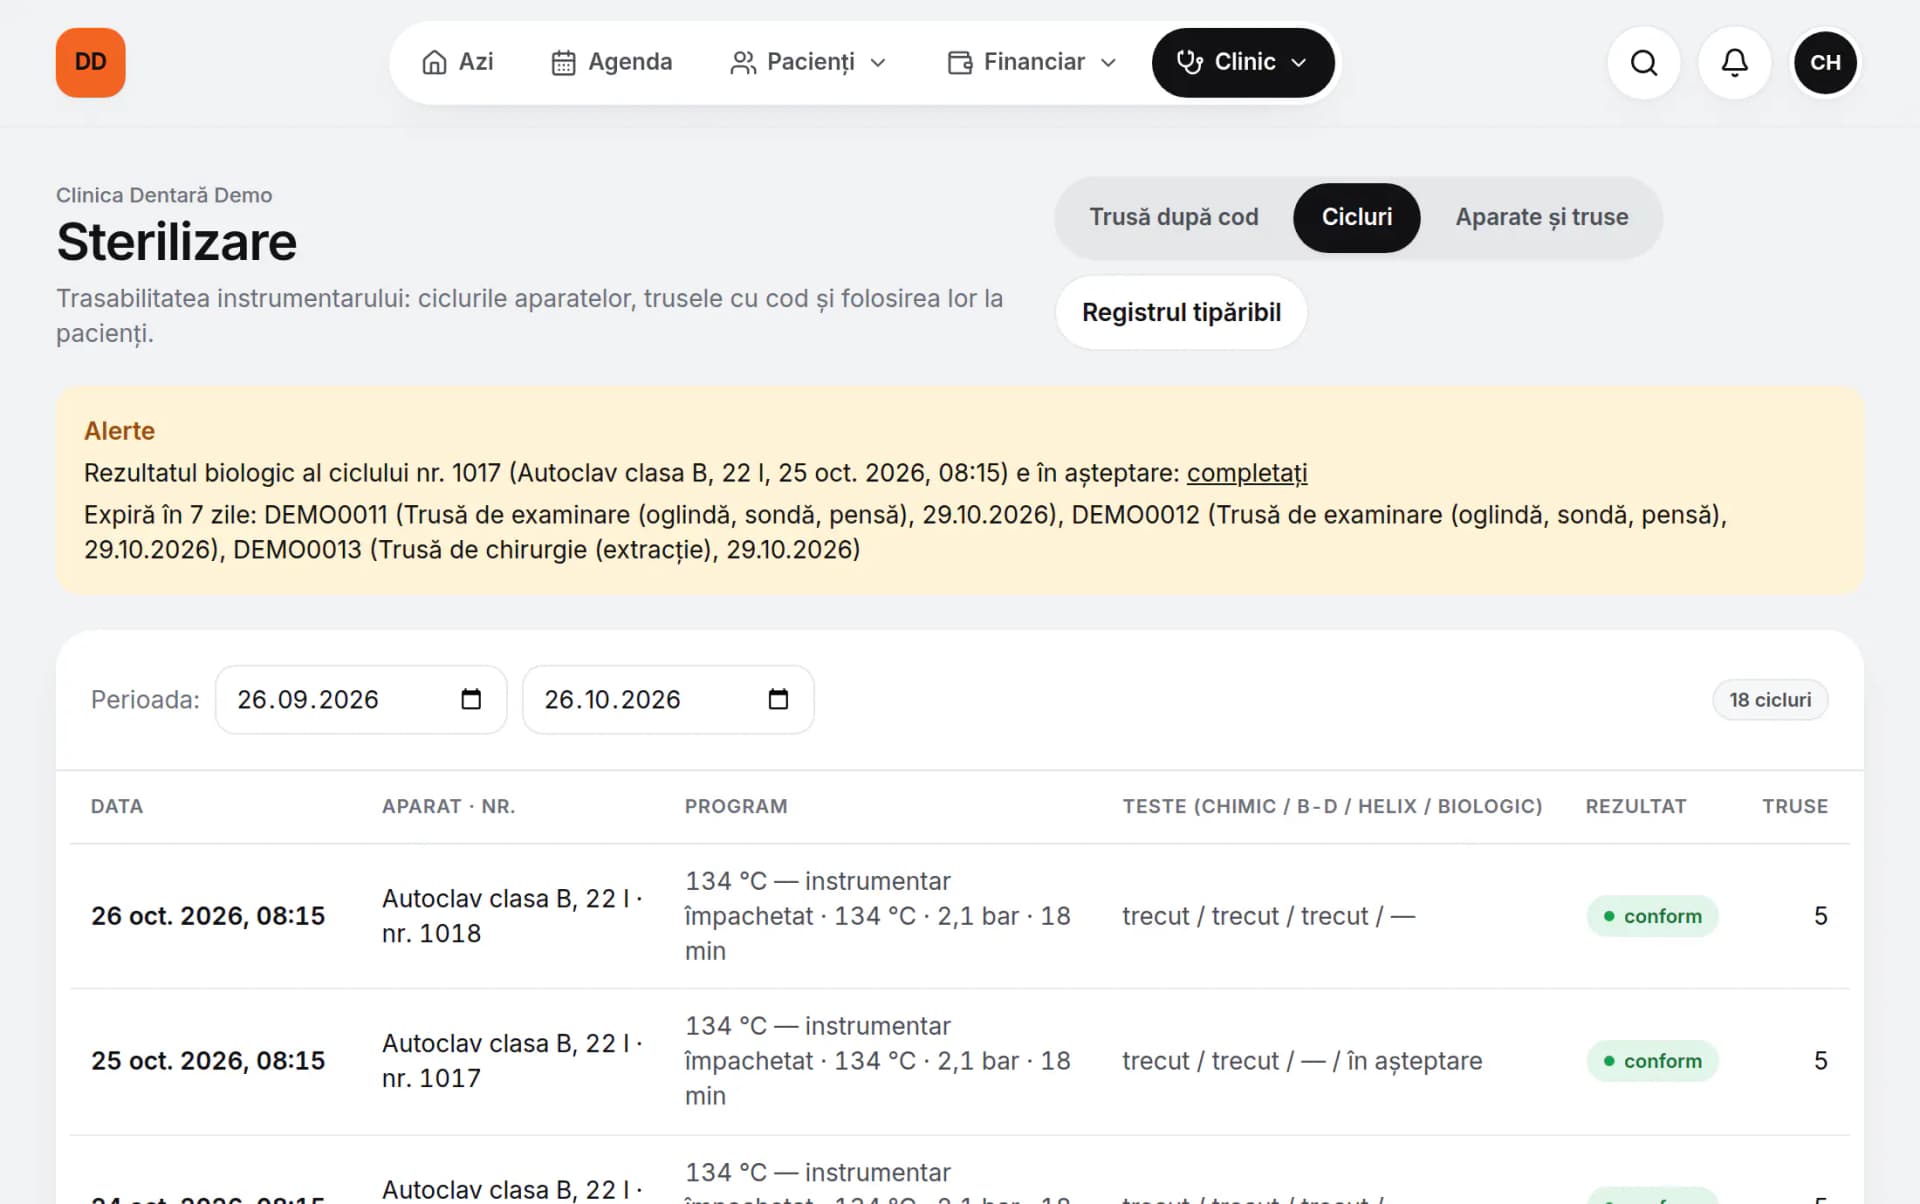Go to the Azi menu item
This screenshot has width=1920, height=1204.
point(458,62)
